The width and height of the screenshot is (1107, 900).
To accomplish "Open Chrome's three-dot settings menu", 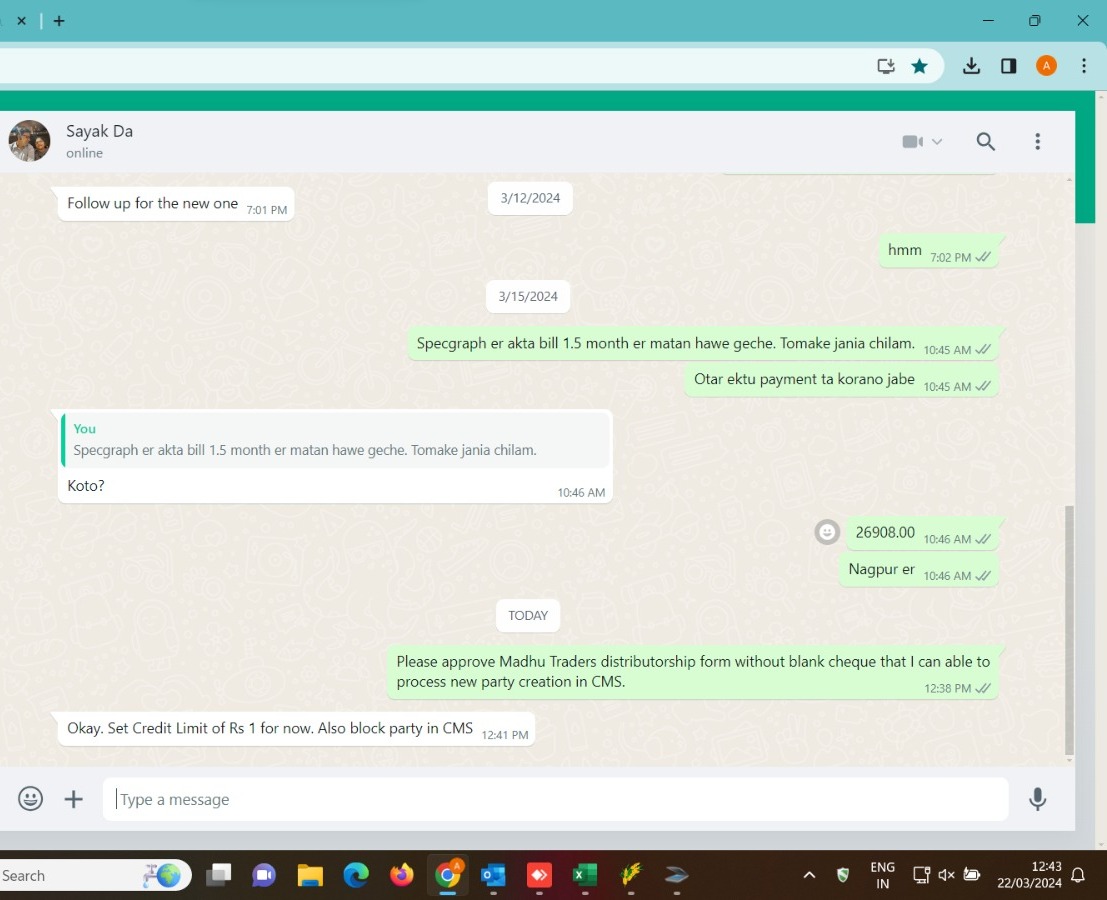I will pos(1084,66).
